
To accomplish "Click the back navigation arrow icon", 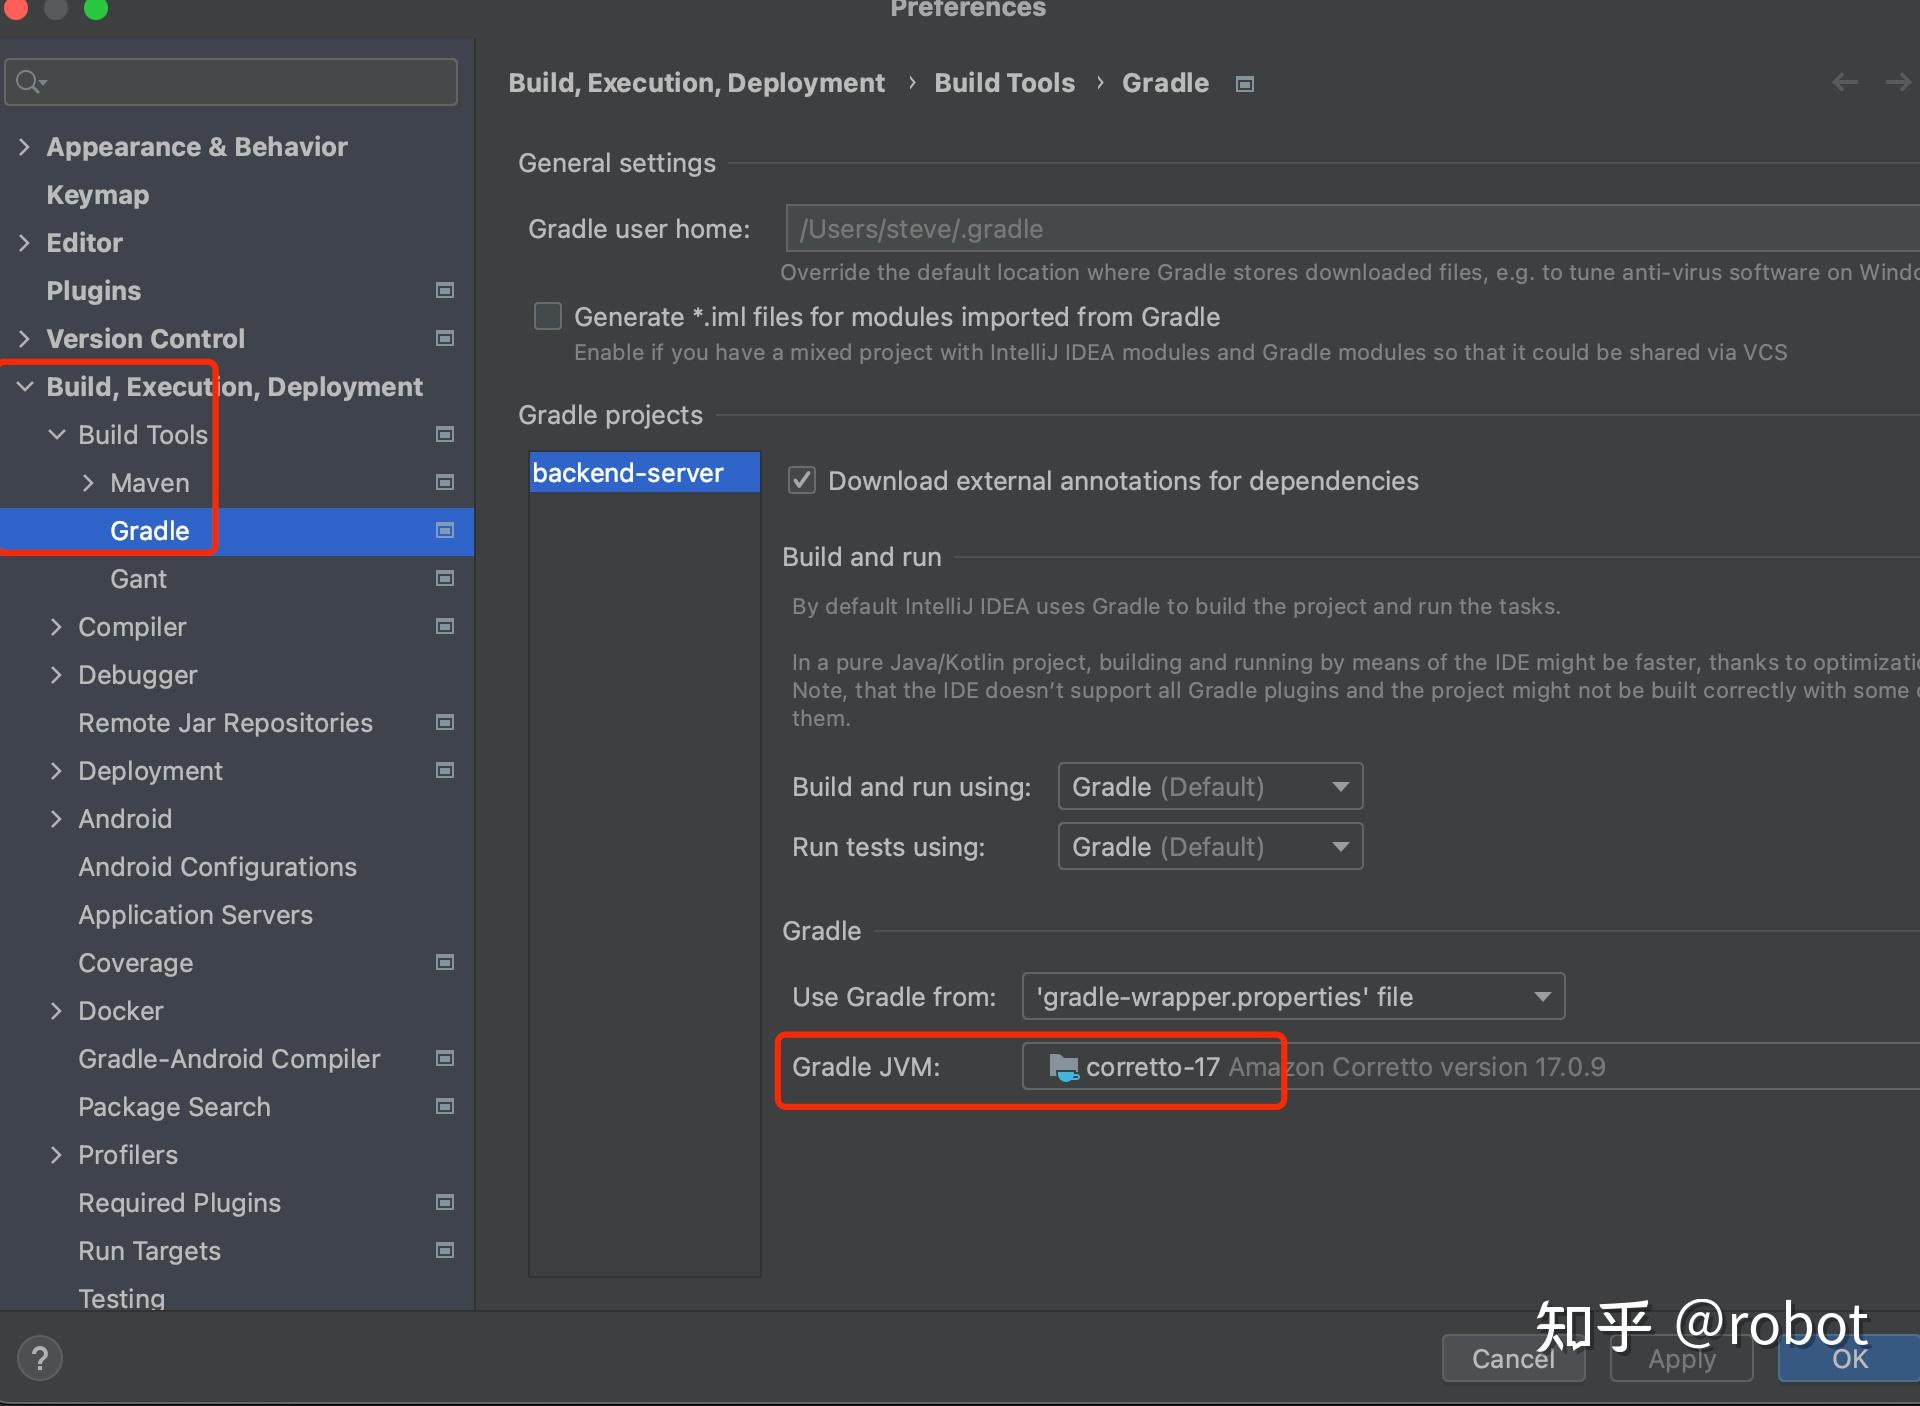I will tap(1845, 83).
